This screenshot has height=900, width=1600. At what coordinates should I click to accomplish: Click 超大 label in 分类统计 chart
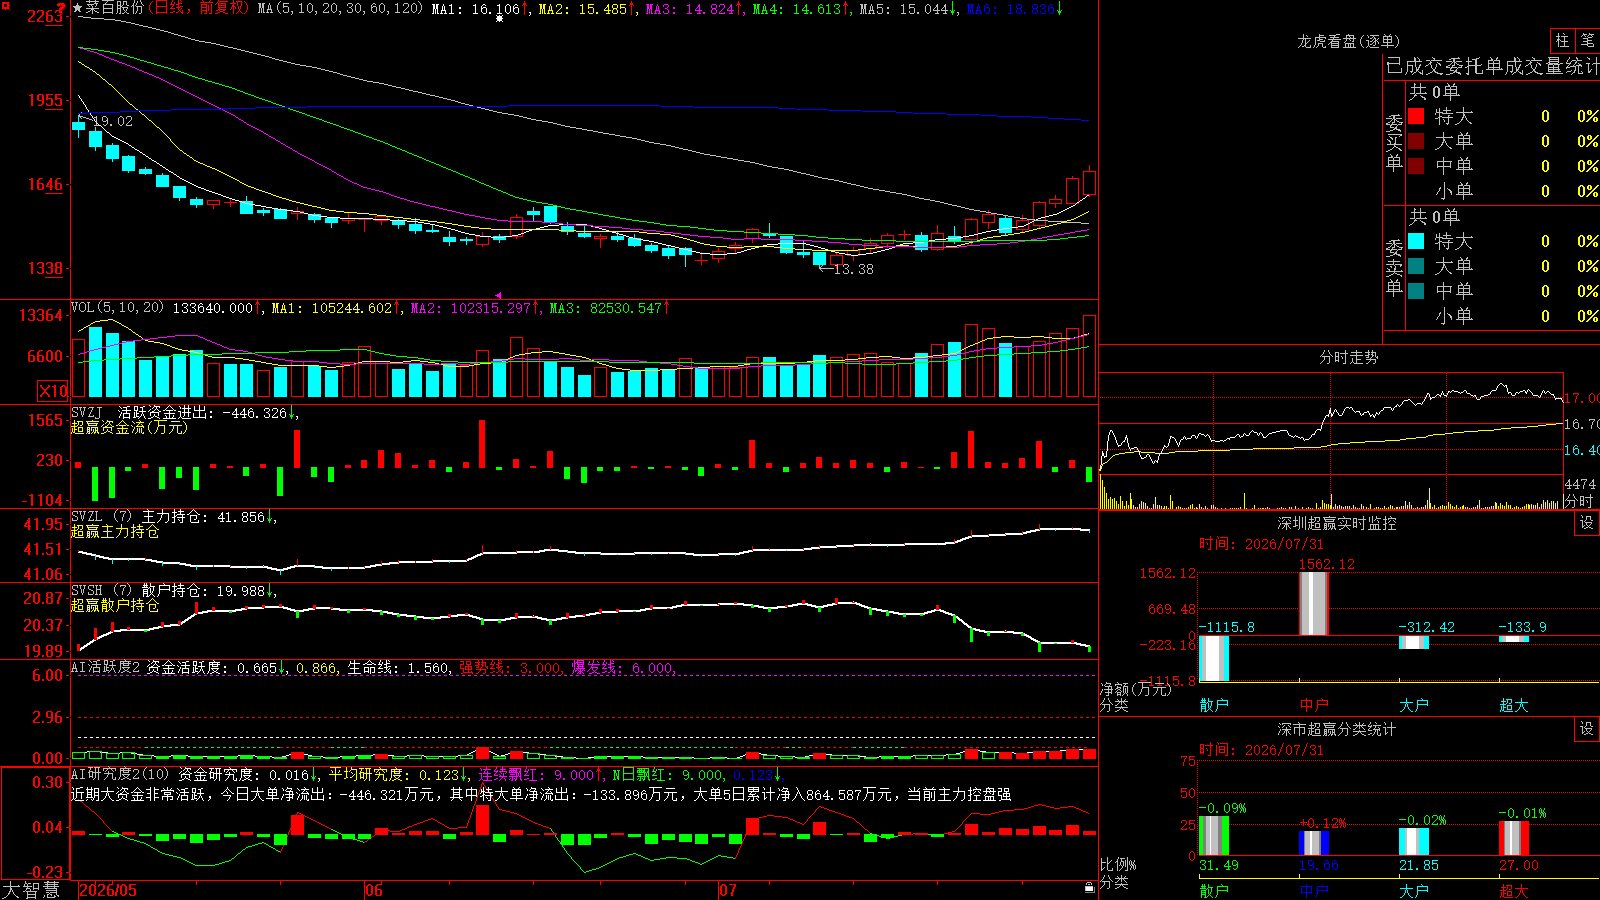pyautogui.click(x=1514, y=891)
